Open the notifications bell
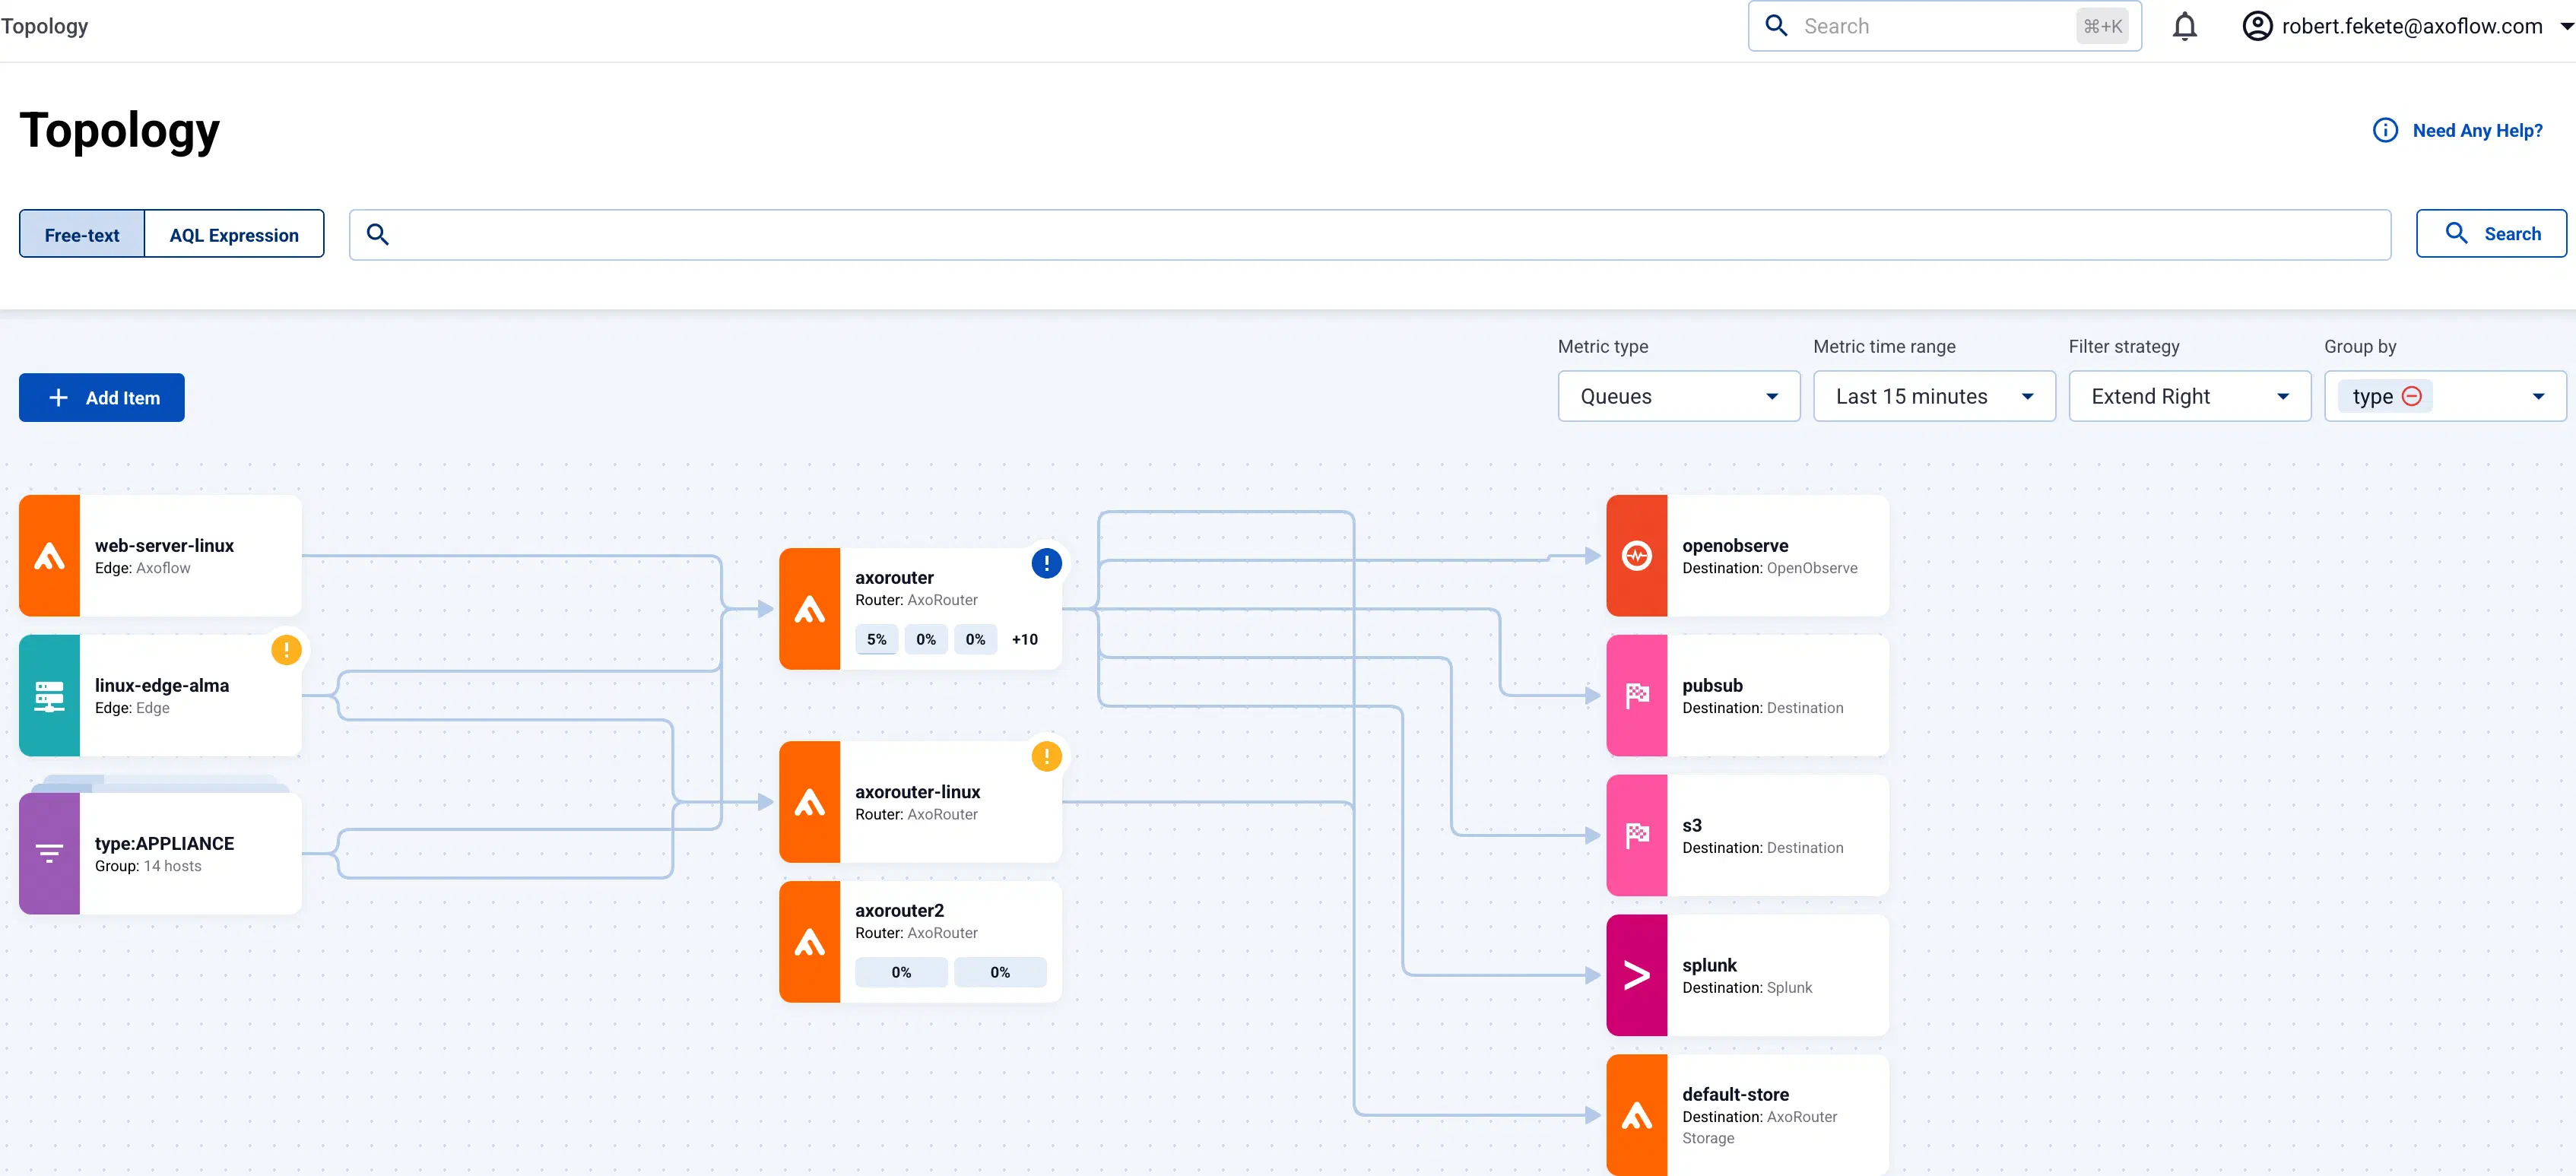The height and width of the screenshot is (1176, 2576). click(2185, 26)
